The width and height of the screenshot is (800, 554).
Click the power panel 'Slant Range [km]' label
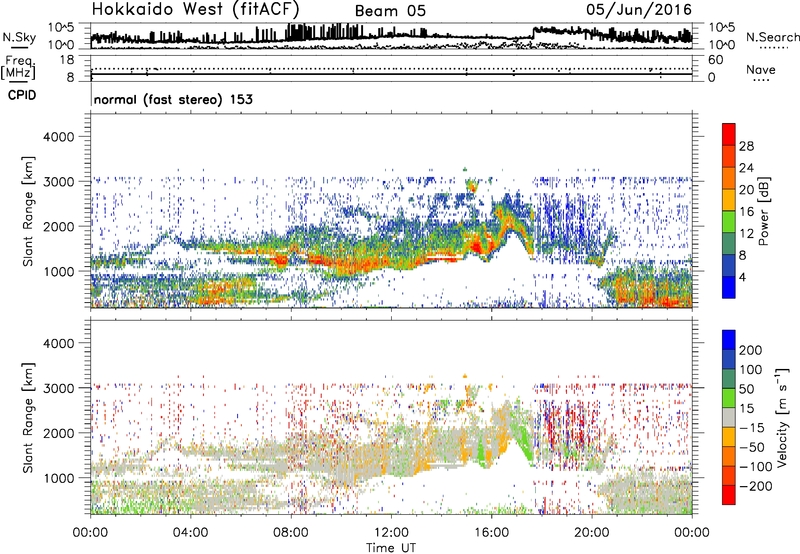[28, 211]
